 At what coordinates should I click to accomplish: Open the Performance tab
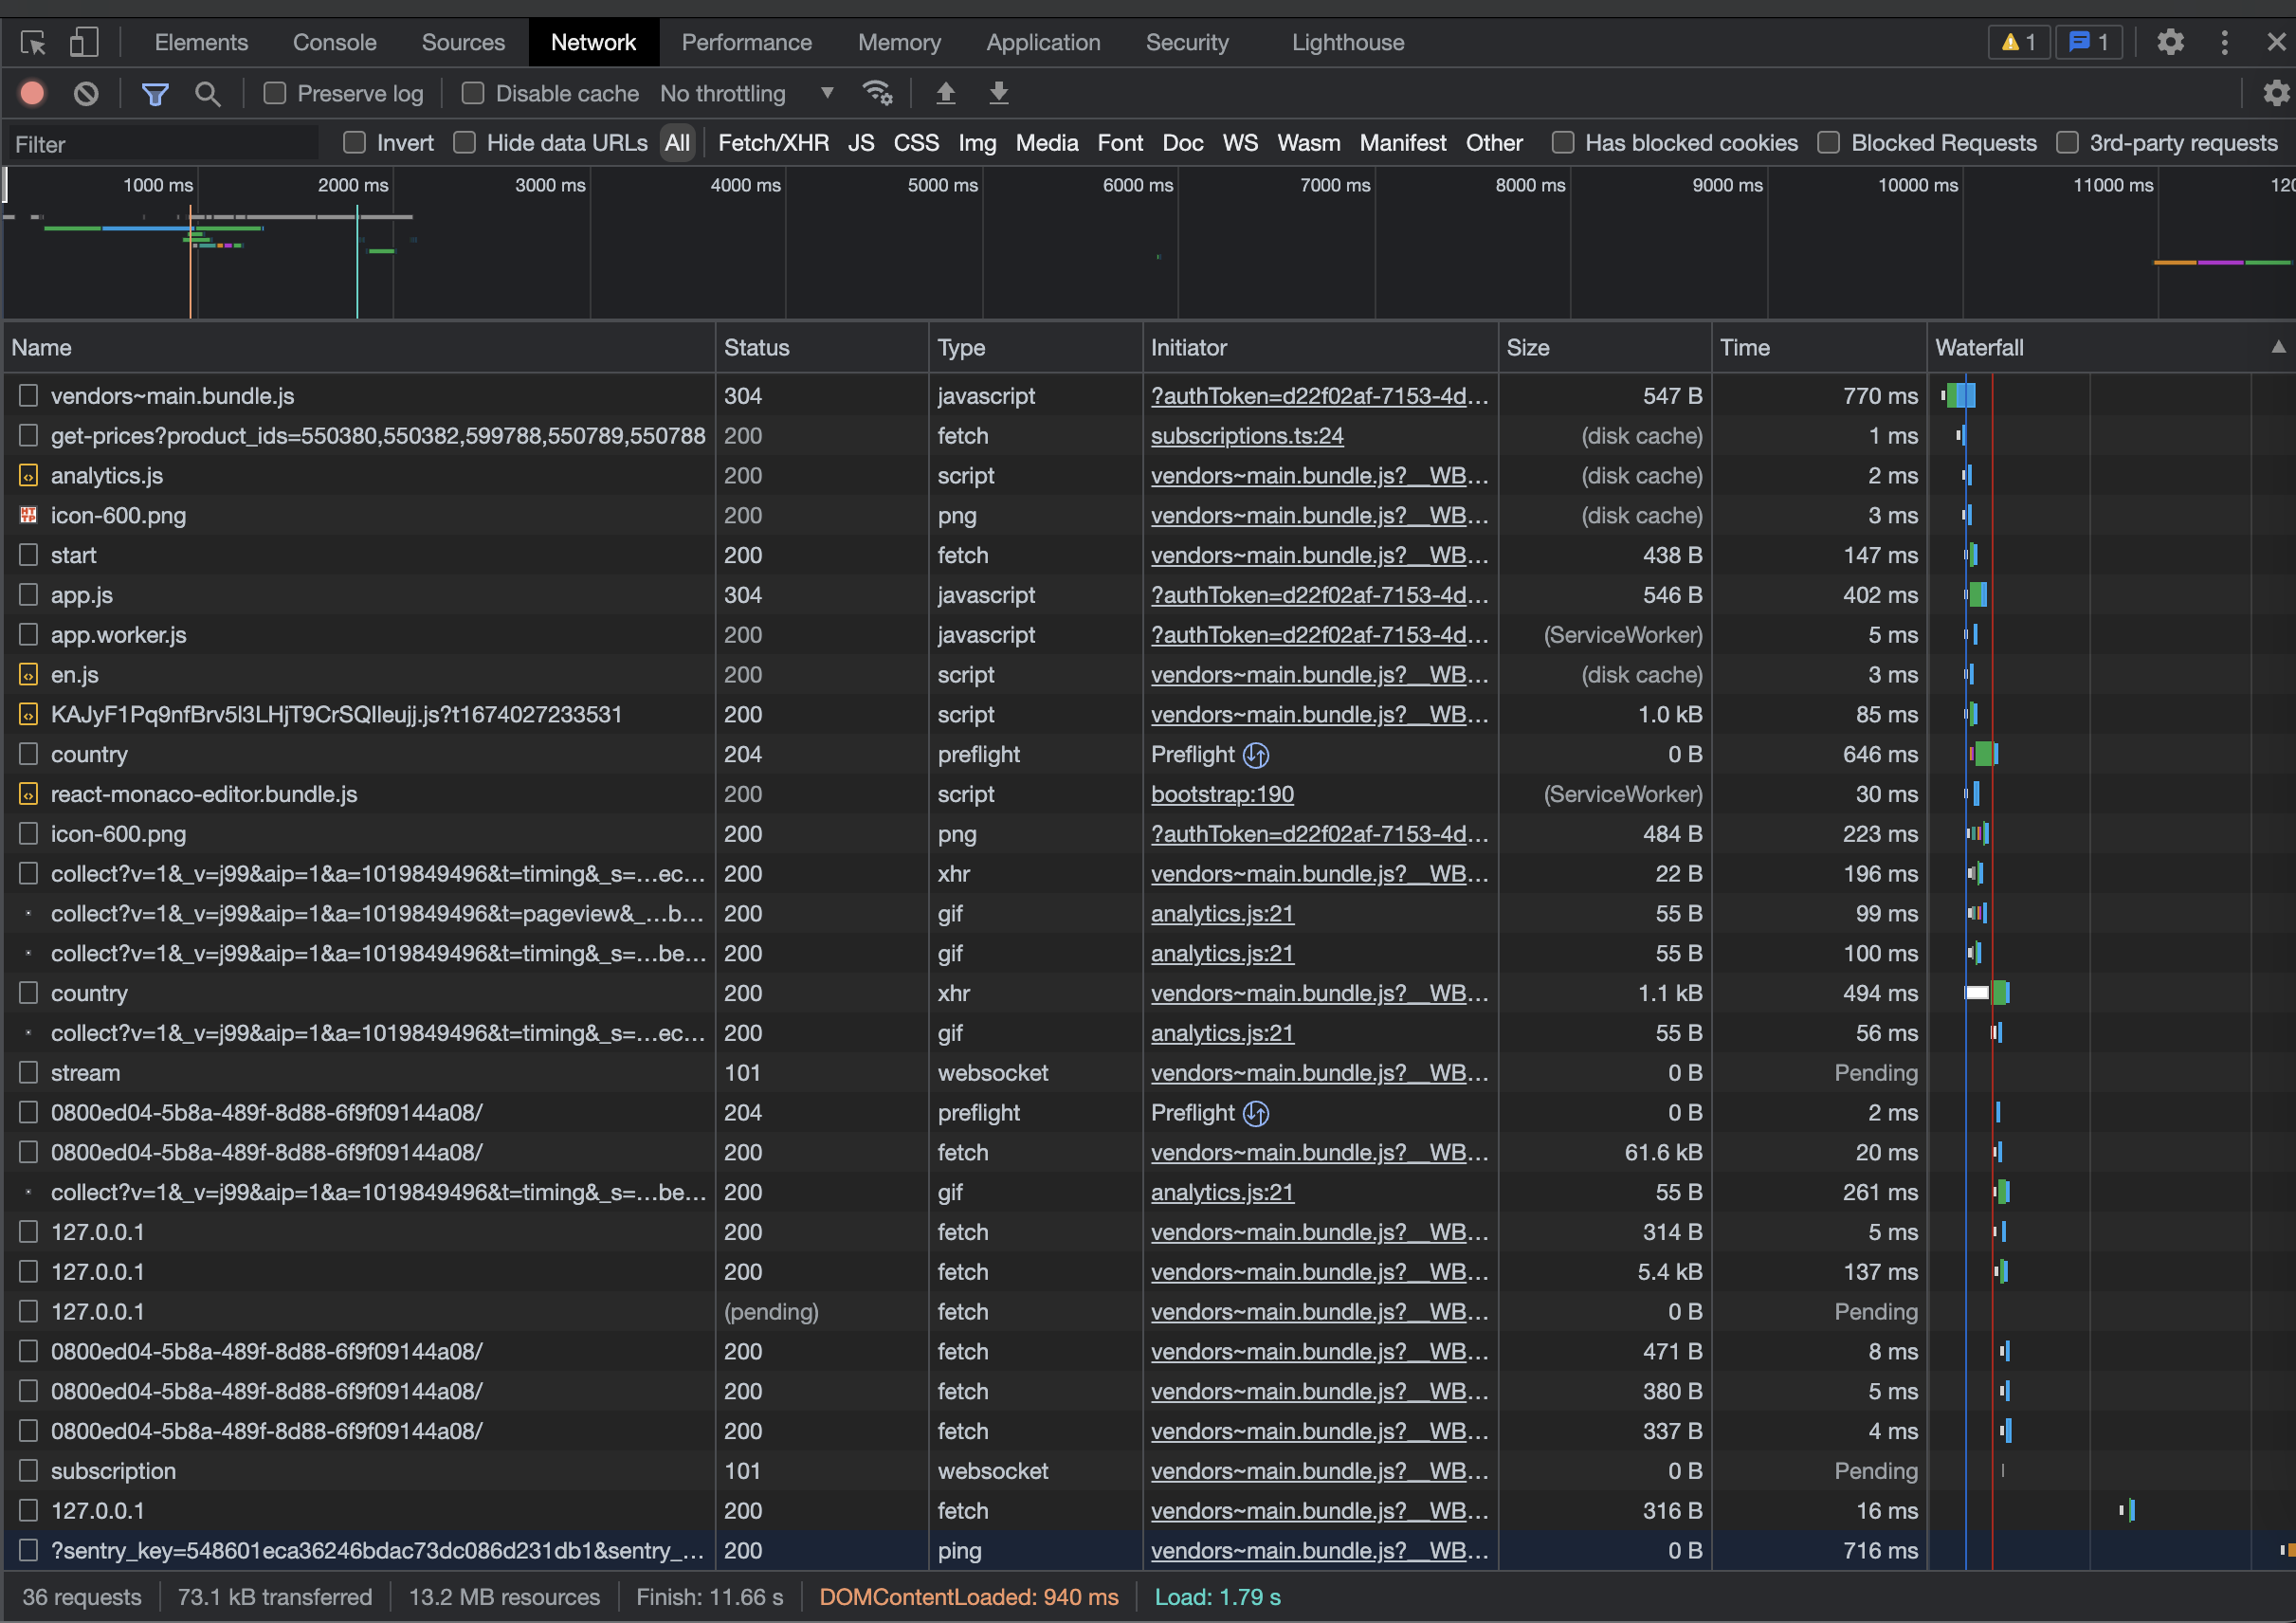click(x=746, y=43)
